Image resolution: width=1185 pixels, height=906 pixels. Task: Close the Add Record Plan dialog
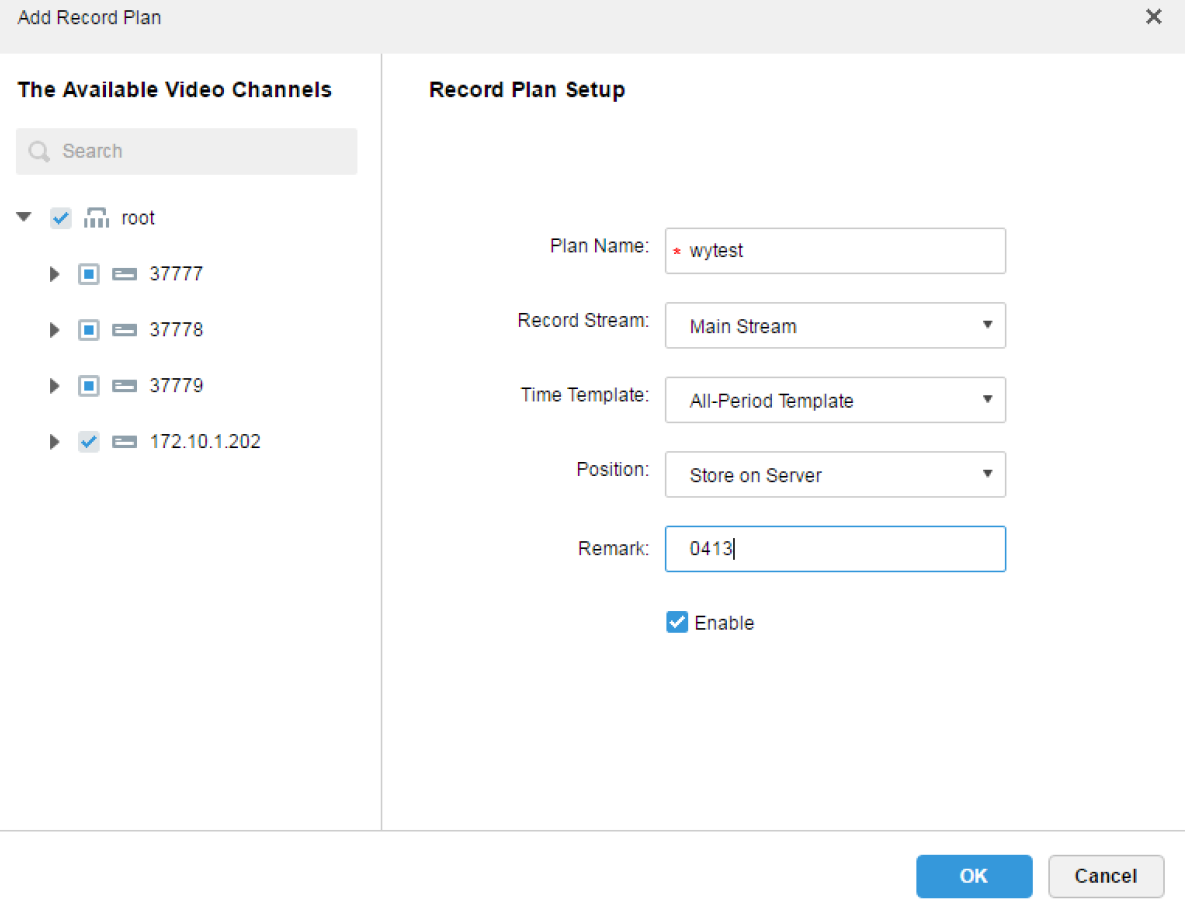pos(1154,17)
